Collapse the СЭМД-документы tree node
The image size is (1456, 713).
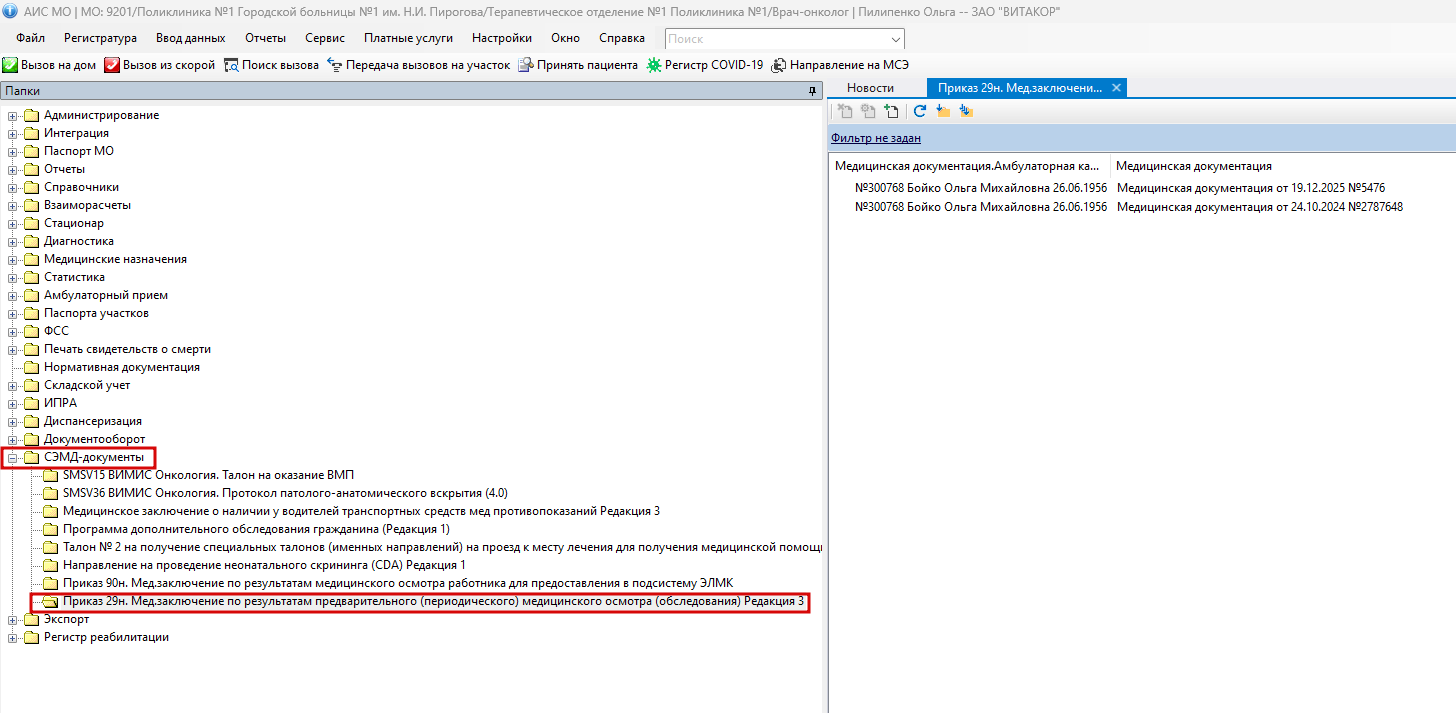pos(13,457)
